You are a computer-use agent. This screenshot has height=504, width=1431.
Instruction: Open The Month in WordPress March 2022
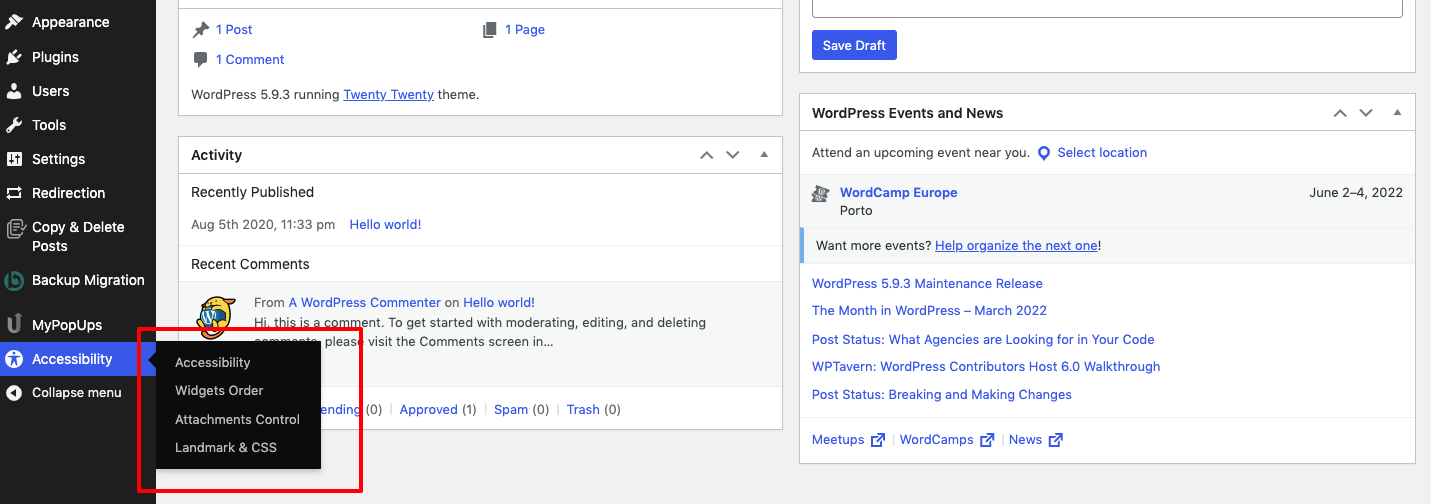tap(929, 311)
